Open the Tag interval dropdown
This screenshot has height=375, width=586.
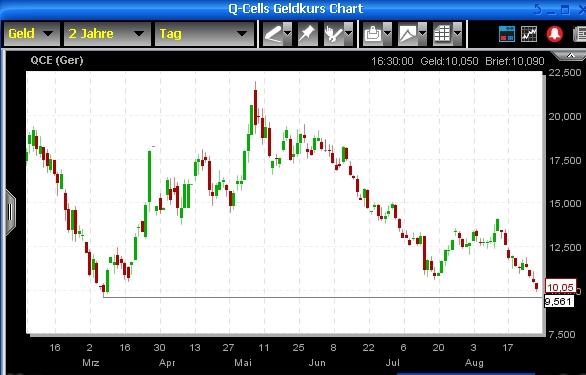204,34
